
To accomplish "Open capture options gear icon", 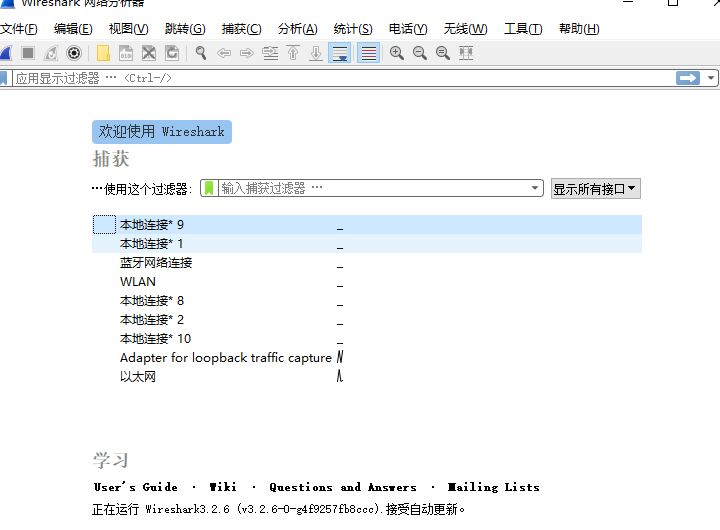I will (74, 53).
